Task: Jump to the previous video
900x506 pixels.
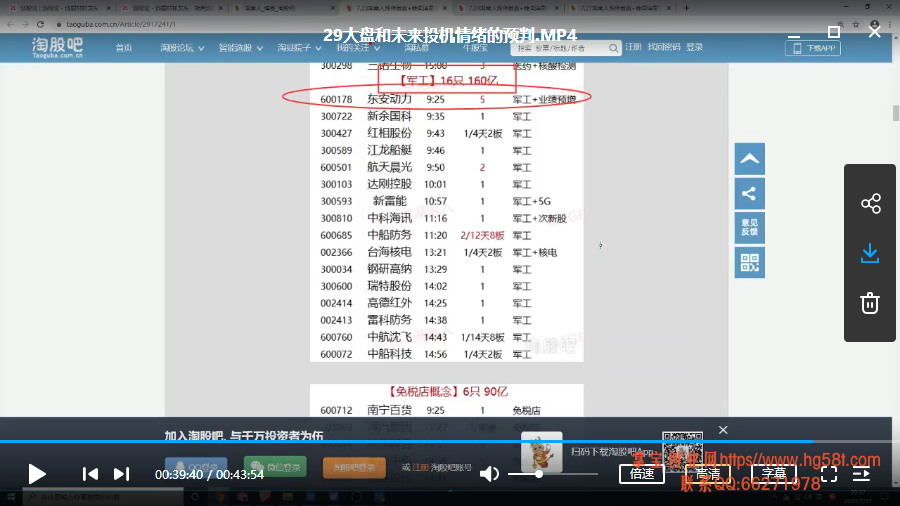Action: click(x=90, y=474)
